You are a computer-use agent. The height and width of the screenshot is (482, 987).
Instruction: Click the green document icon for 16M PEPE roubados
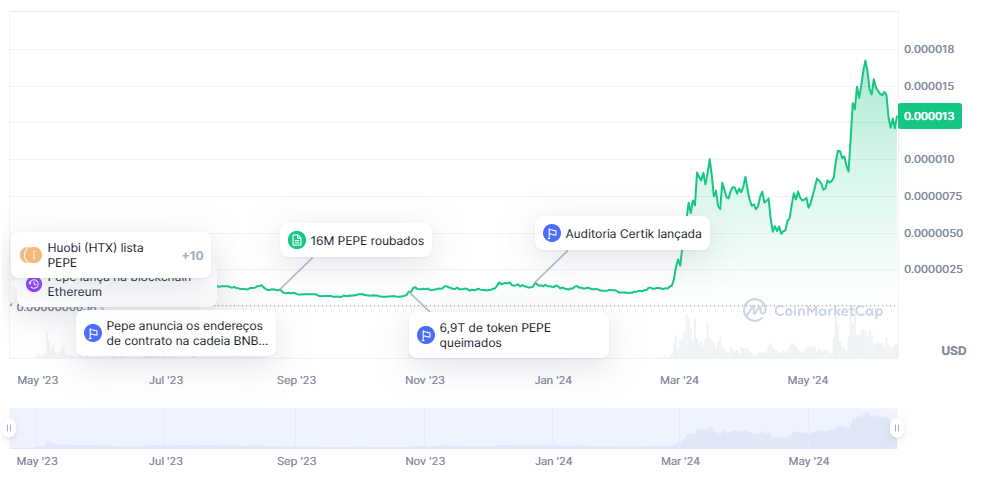(x=296, y=240)
